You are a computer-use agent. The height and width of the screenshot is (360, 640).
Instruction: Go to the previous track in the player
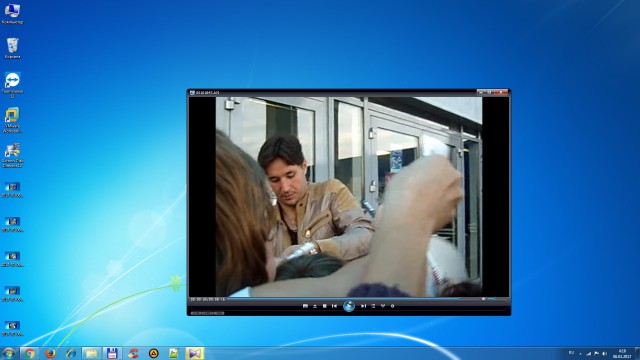(335, 306)
